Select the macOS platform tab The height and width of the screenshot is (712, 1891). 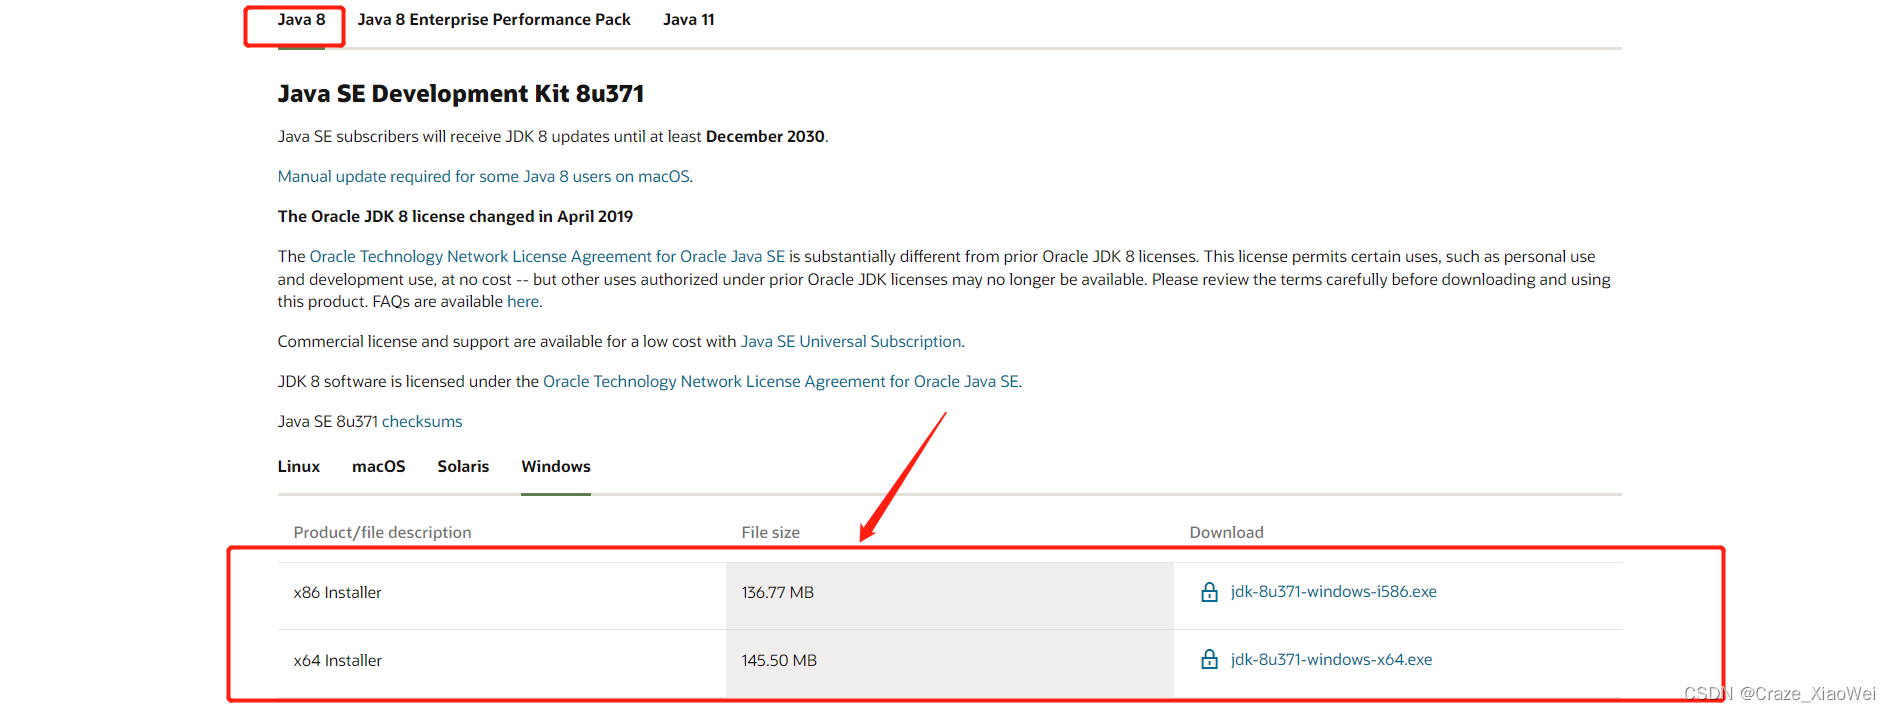tap(379, 467)
